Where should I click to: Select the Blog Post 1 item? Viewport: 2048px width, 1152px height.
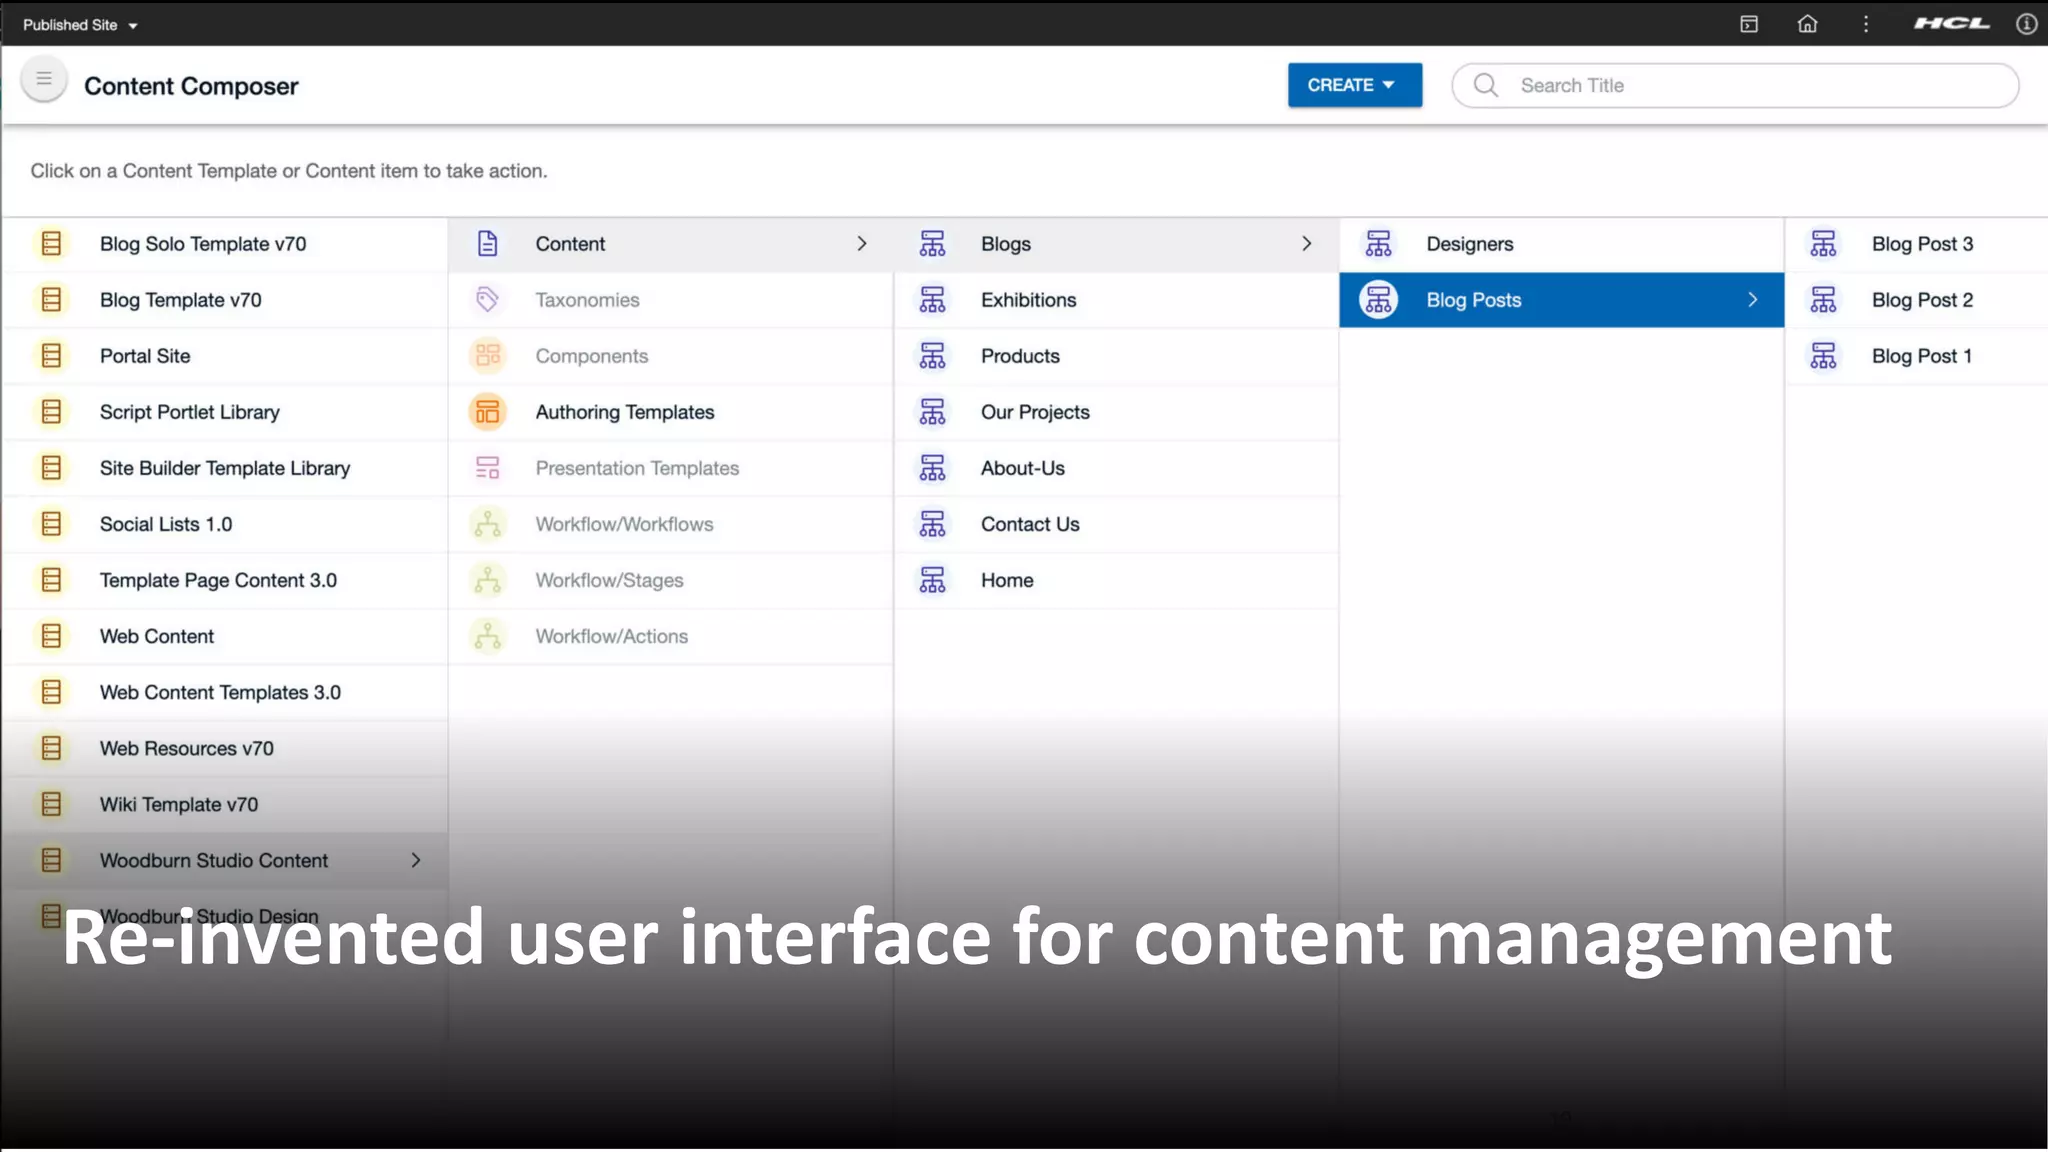point(1917,356)
